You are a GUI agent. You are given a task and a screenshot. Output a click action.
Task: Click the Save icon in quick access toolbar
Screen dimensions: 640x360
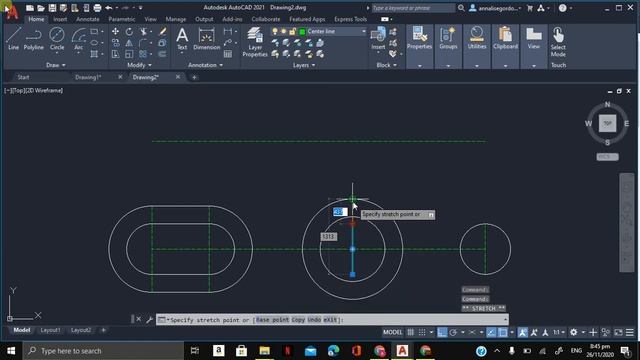[x=52, y=8]
